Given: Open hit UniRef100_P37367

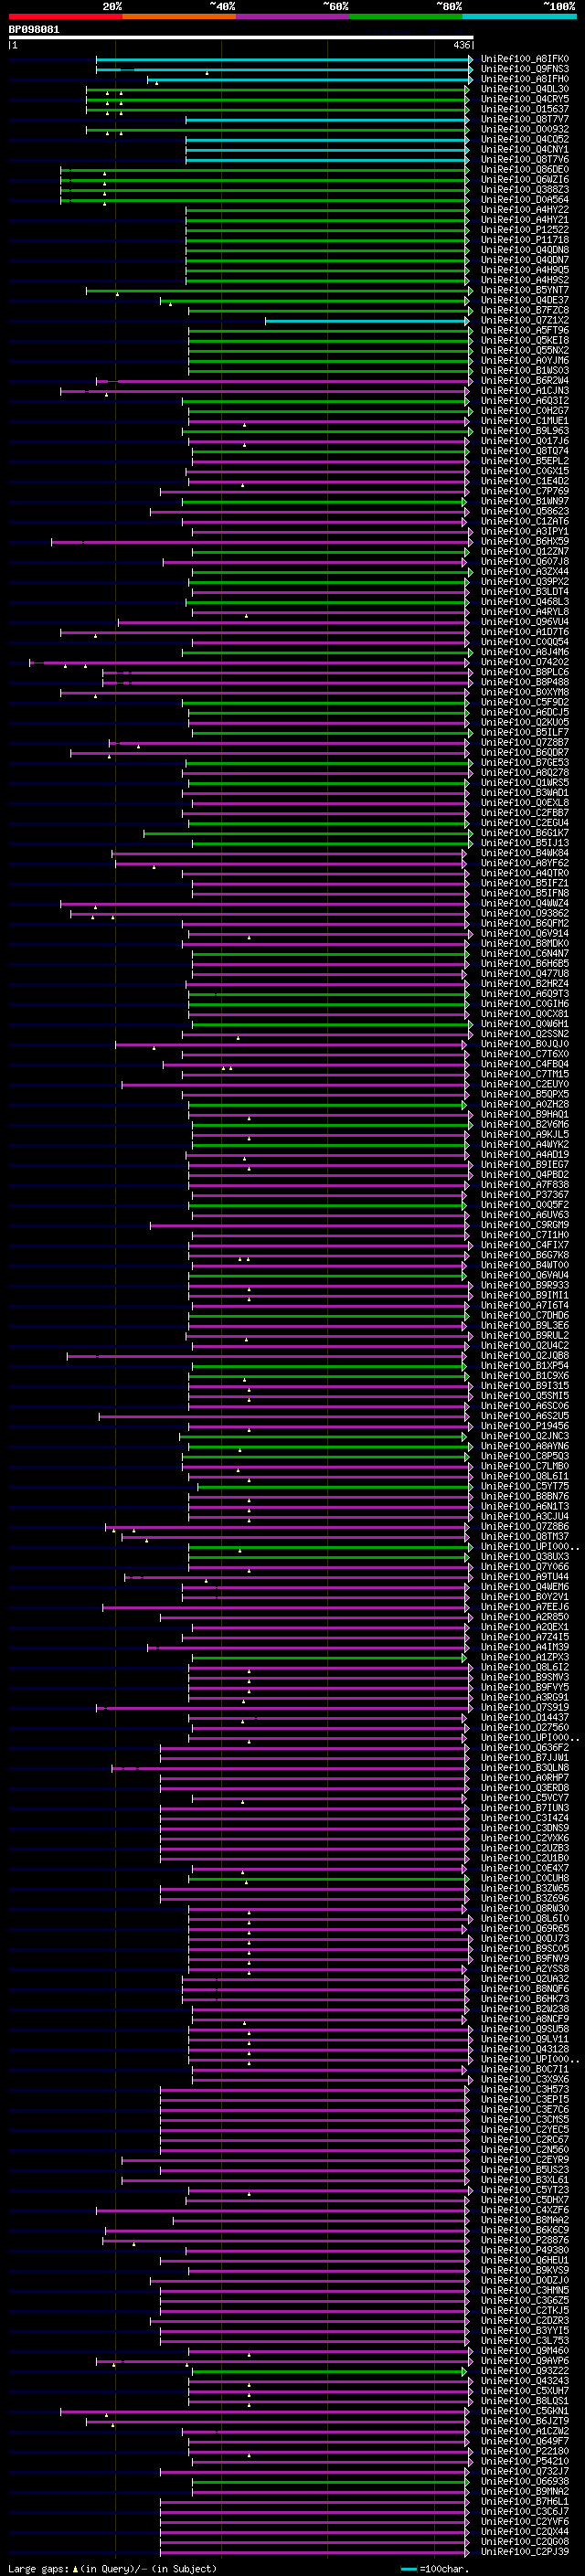Looking at the screenshot, I should point(525,1195).
